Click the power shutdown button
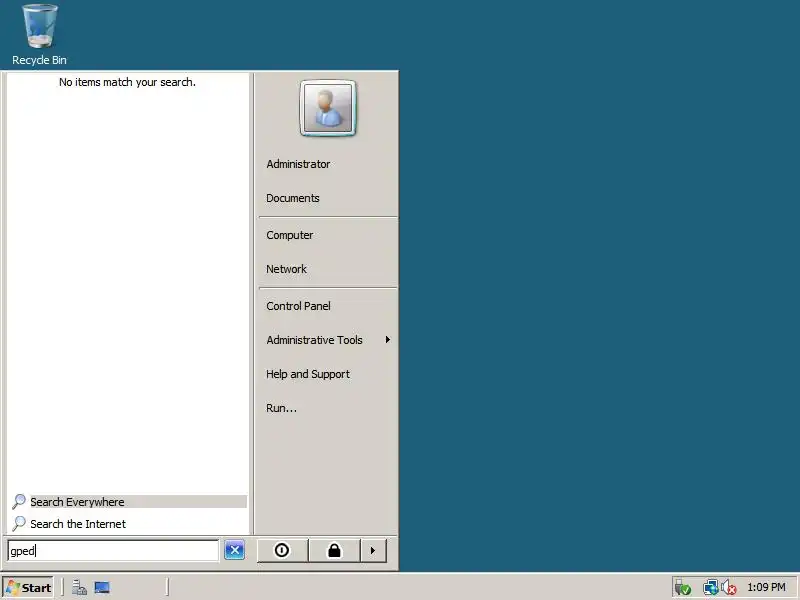Viewport: 800px width, 600px height. (282, 551)
